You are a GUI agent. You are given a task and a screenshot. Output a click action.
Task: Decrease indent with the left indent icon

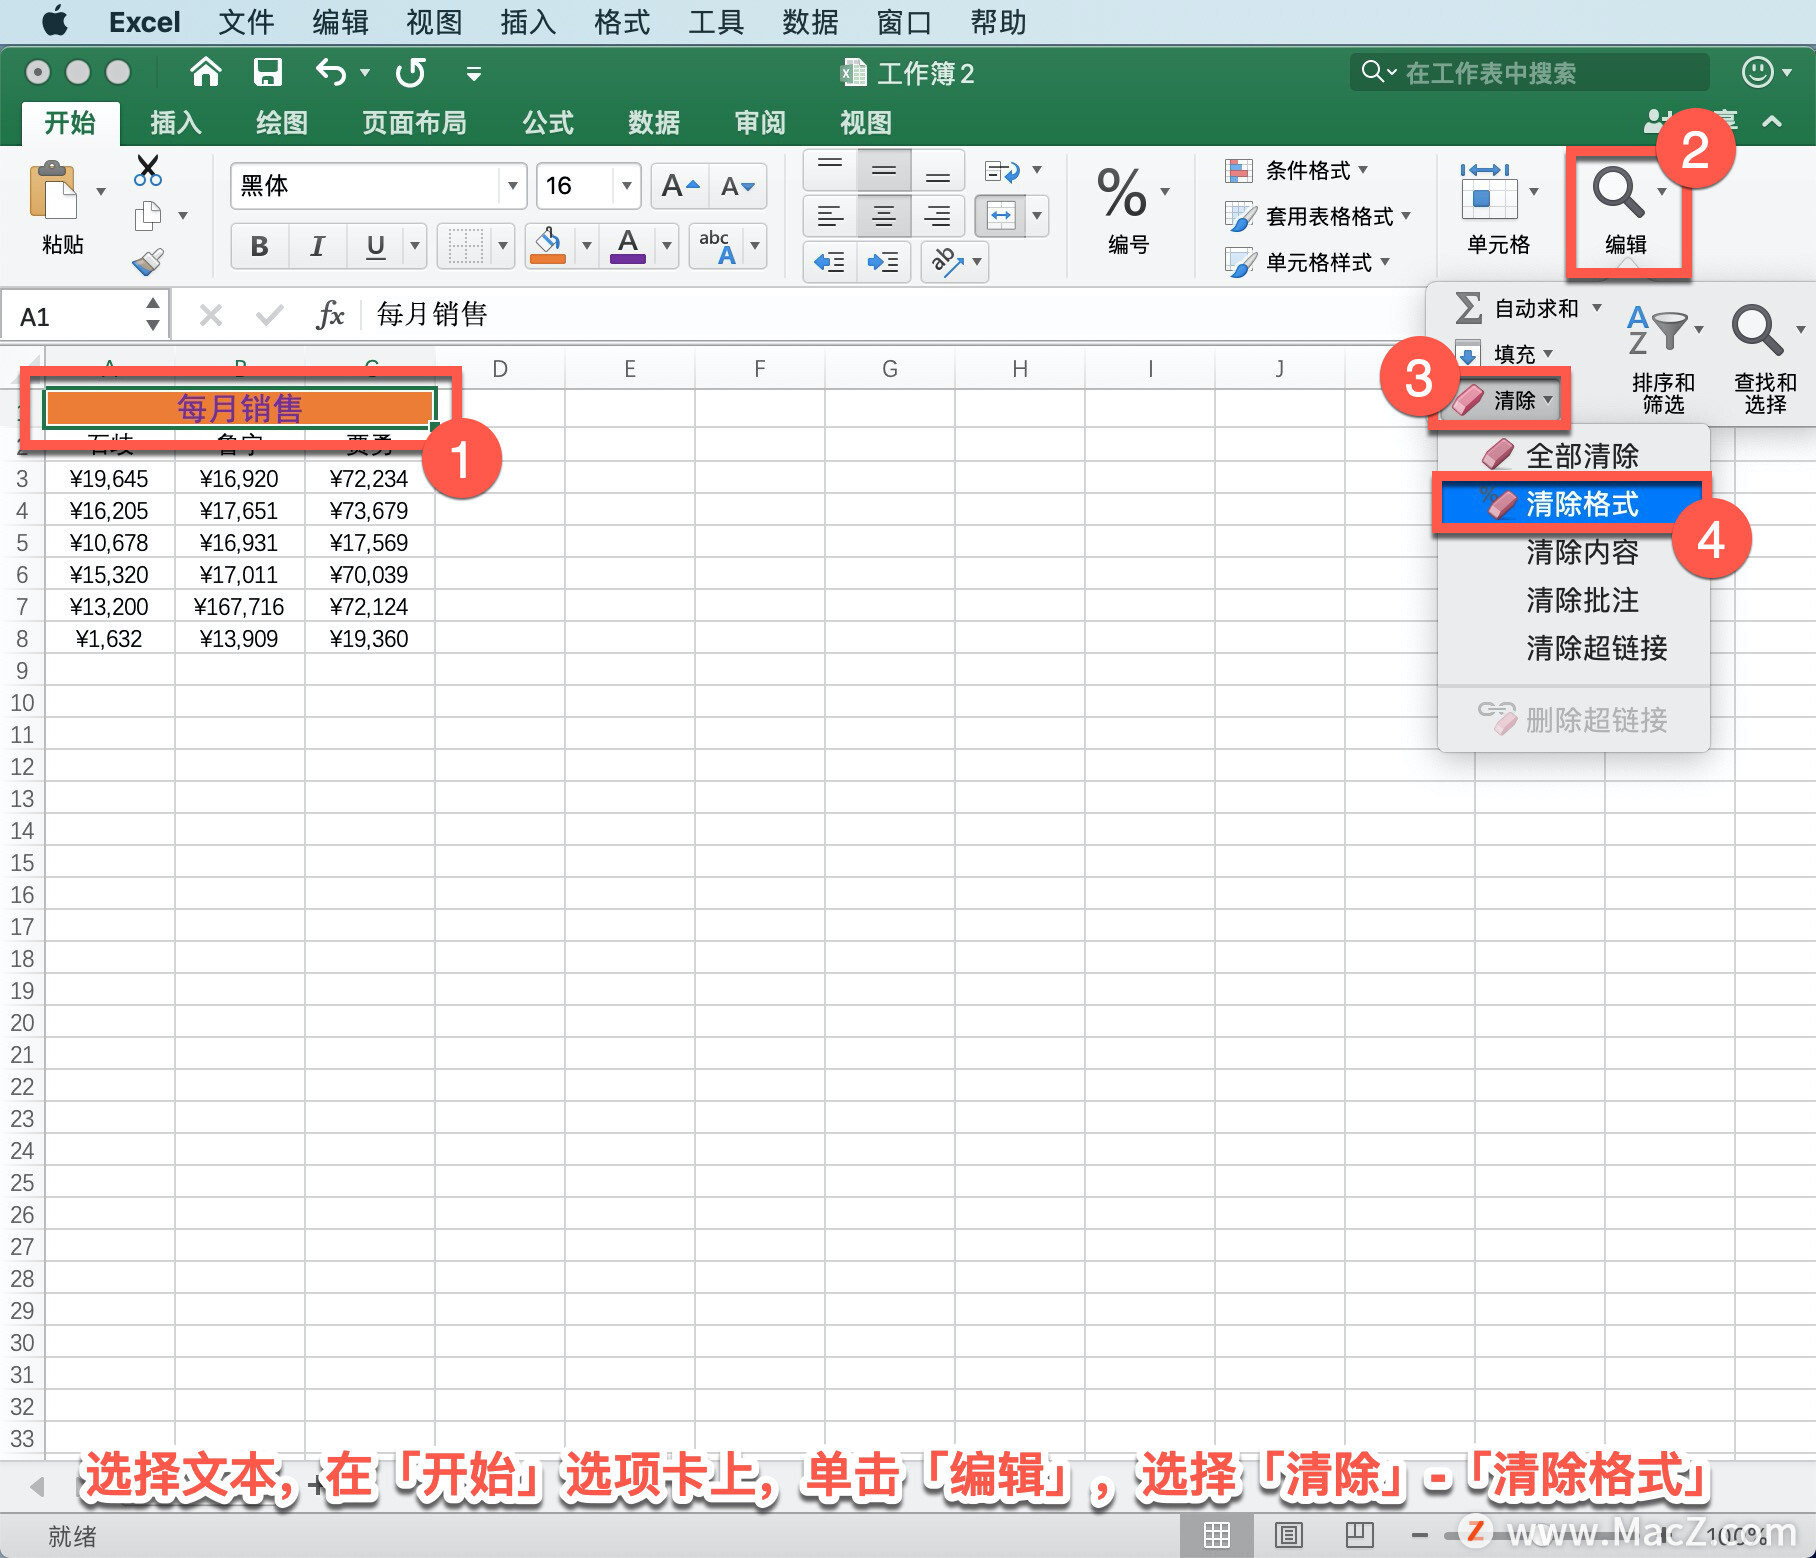(830, 262)
